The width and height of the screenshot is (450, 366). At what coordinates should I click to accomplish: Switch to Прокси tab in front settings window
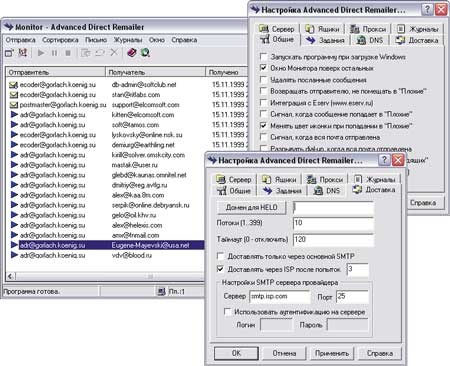(x=325, y=179)
